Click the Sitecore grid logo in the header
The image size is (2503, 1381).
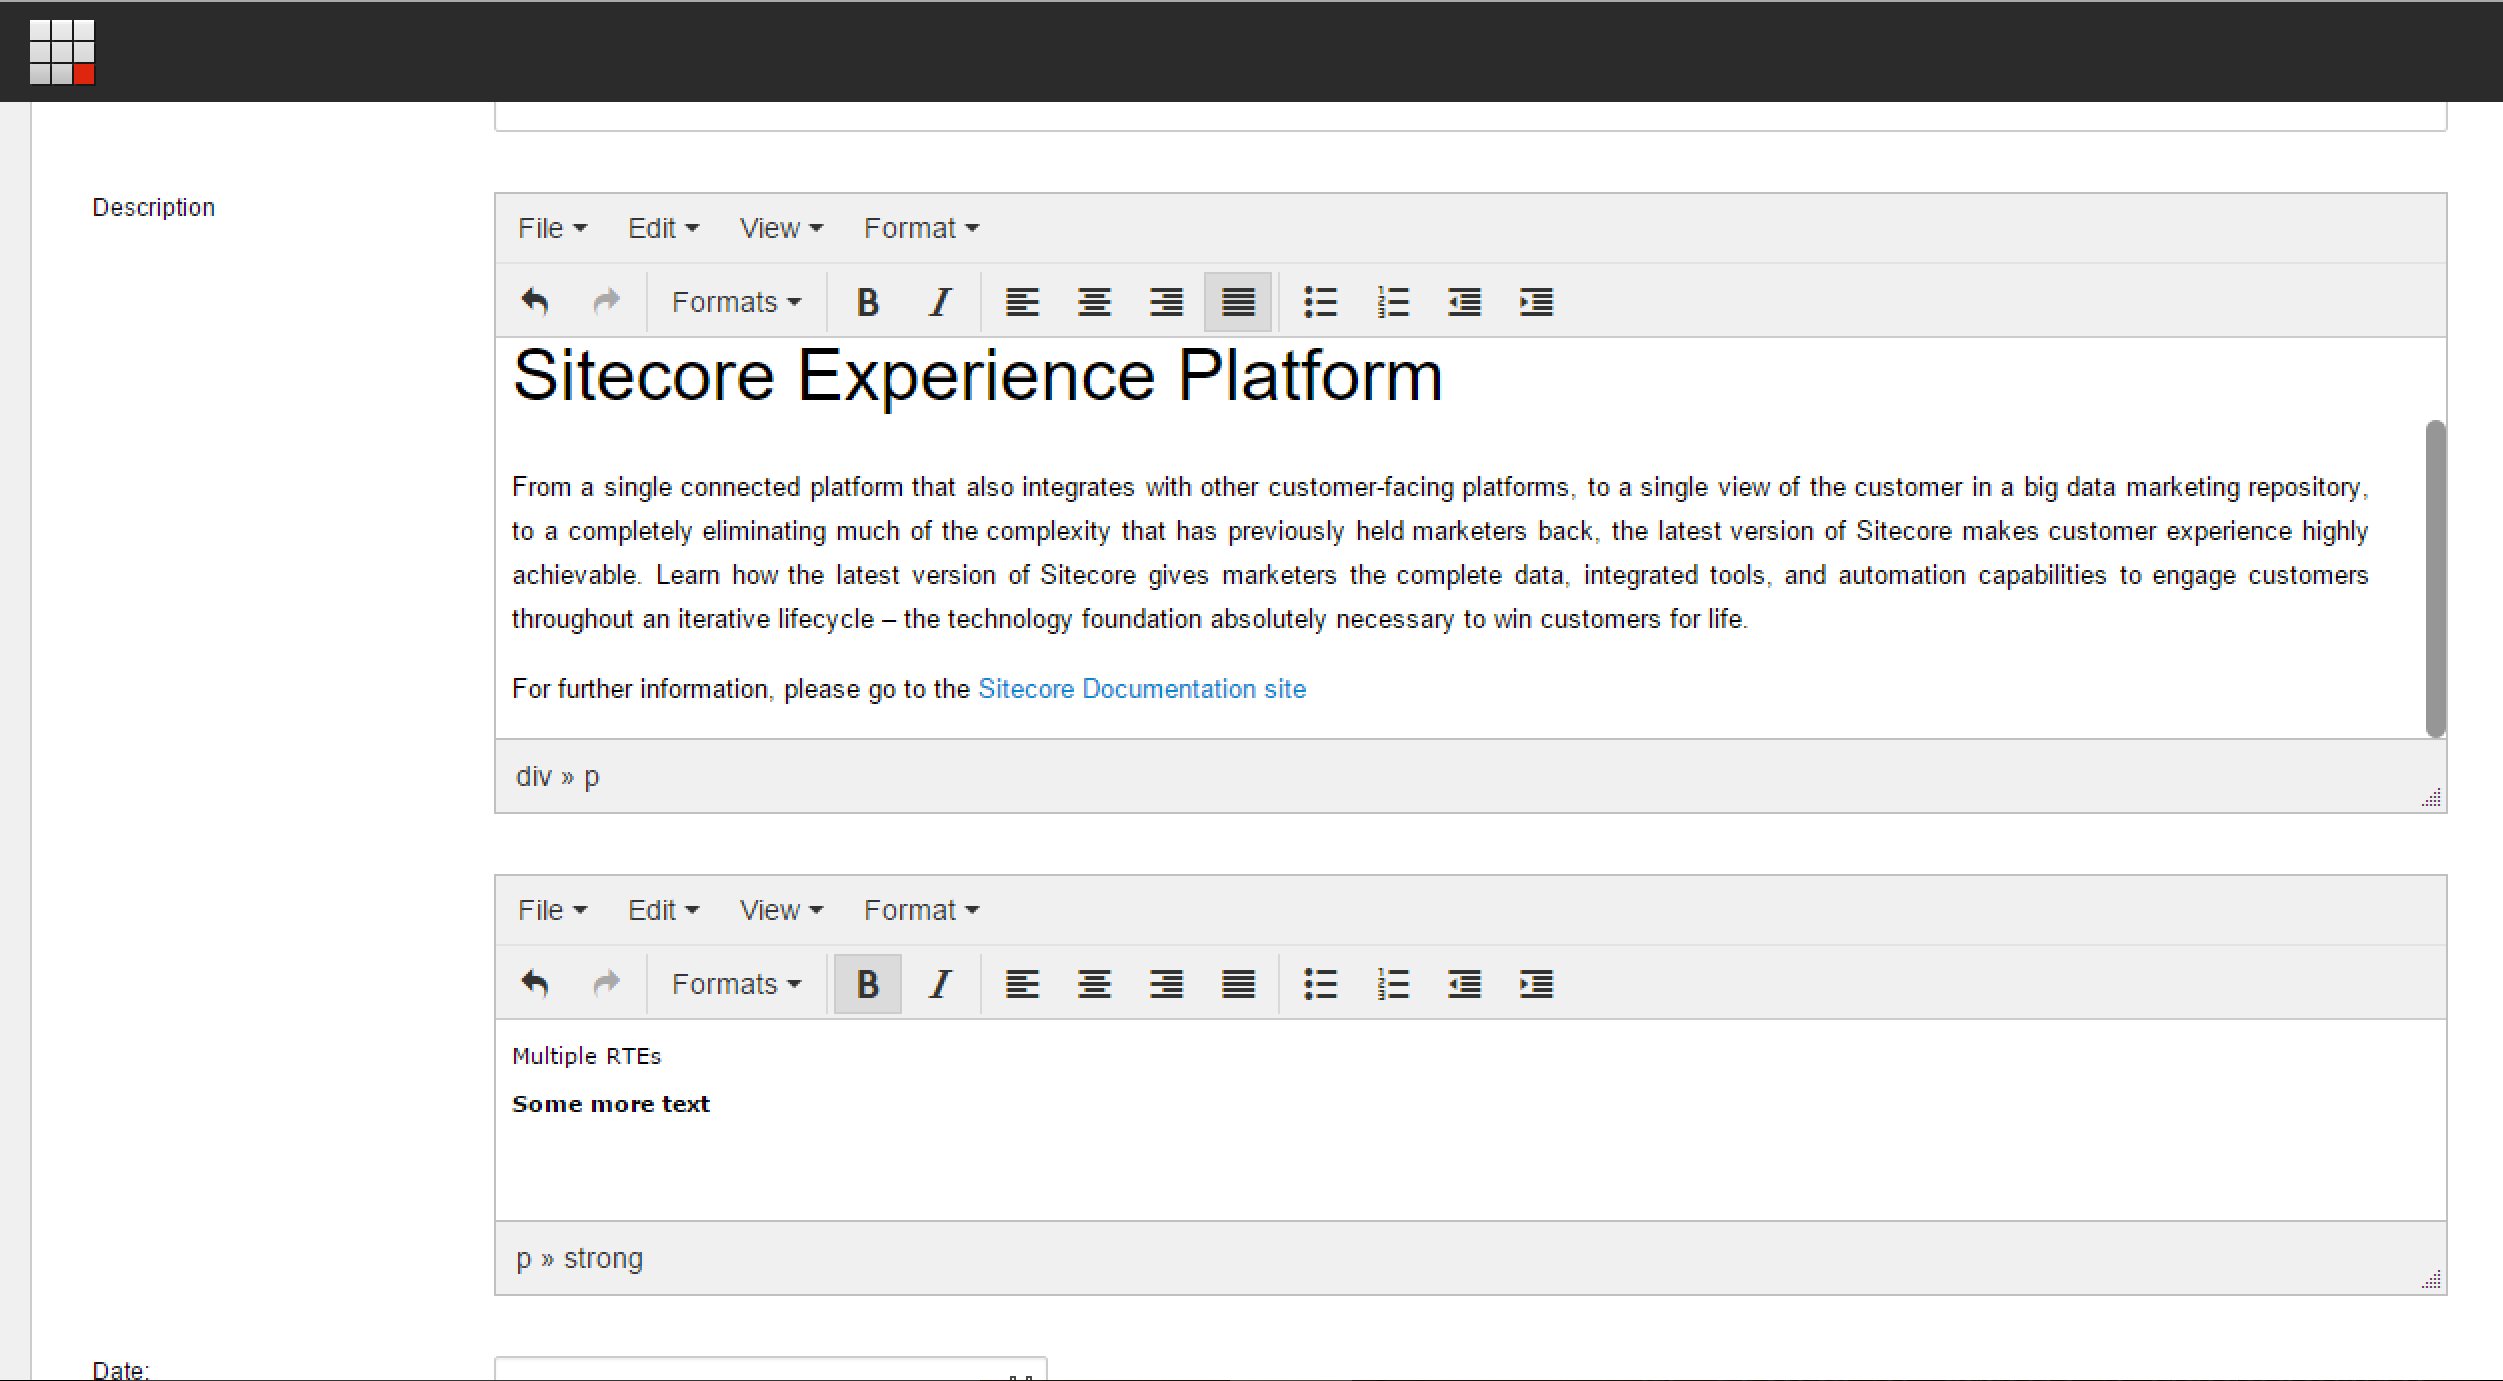pyautogui.click(x=62, y=52)
